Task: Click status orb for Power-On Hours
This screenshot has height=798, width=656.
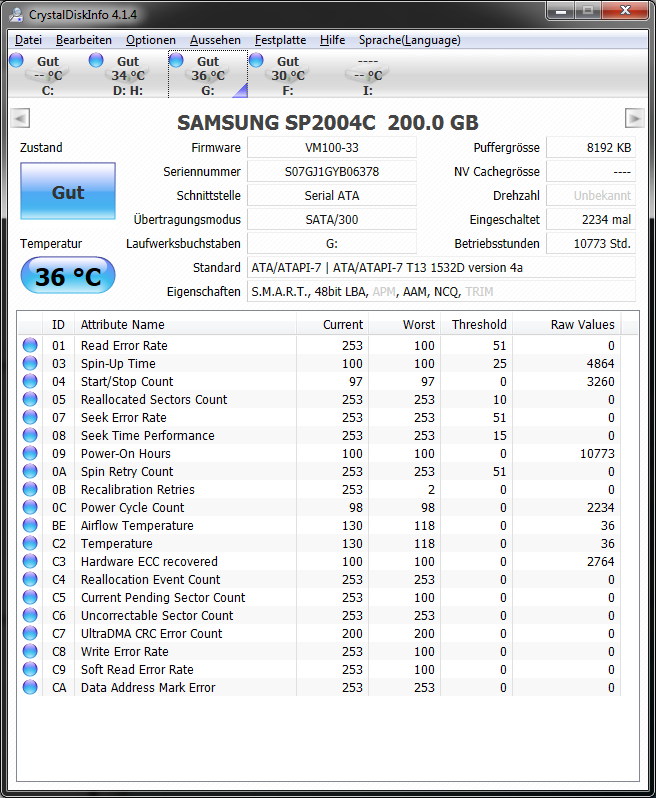Action: pyautogui.click(x=30, y=453)
